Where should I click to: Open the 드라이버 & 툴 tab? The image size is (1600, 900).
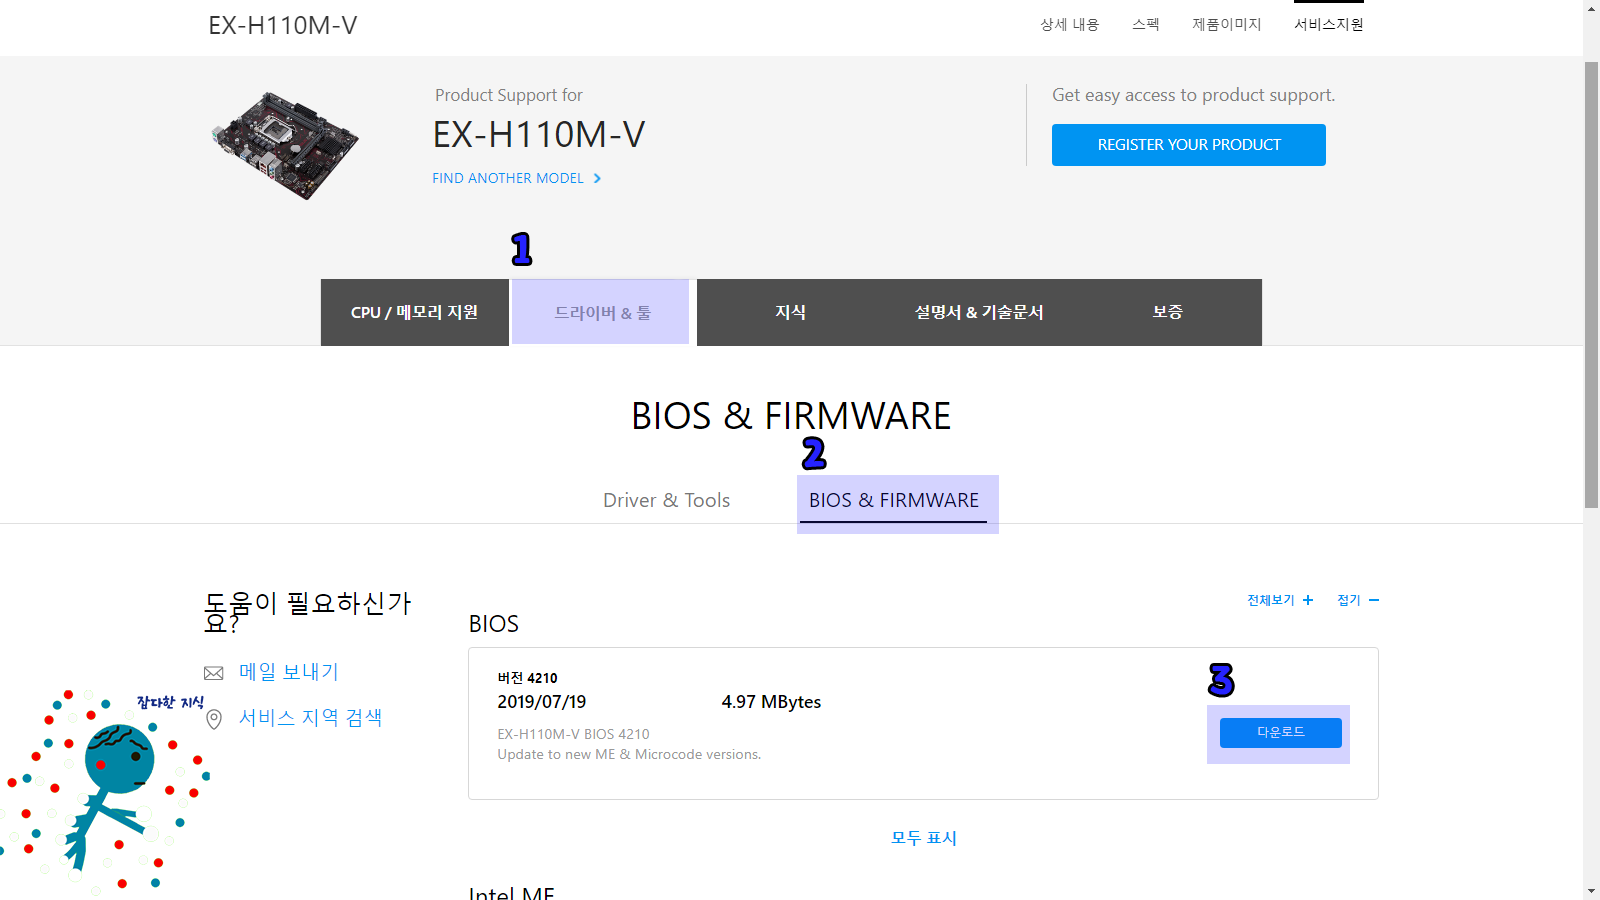[602, 312]
